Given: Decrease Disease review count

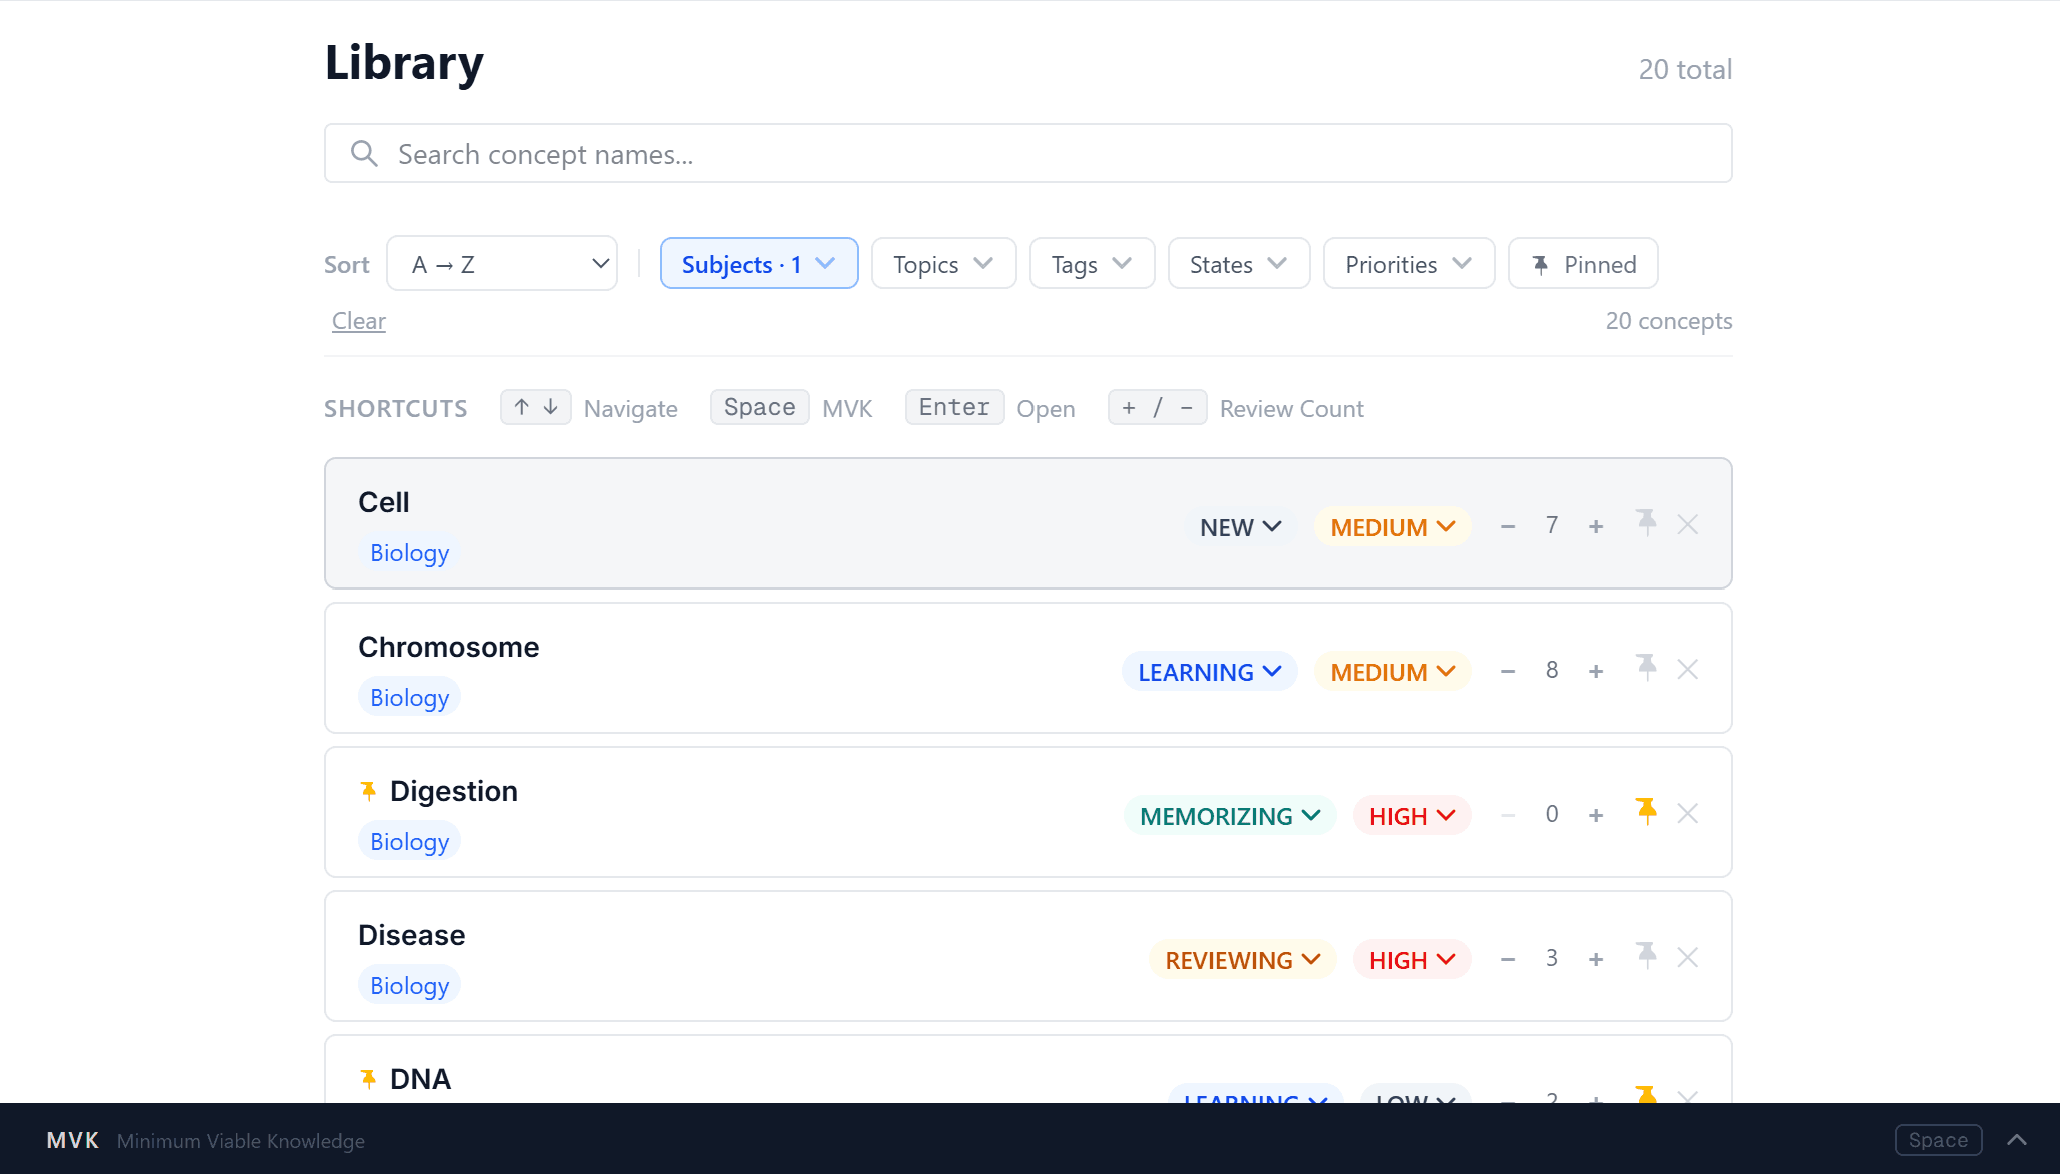Looking at the screenshot, I should pos(1508,959).
